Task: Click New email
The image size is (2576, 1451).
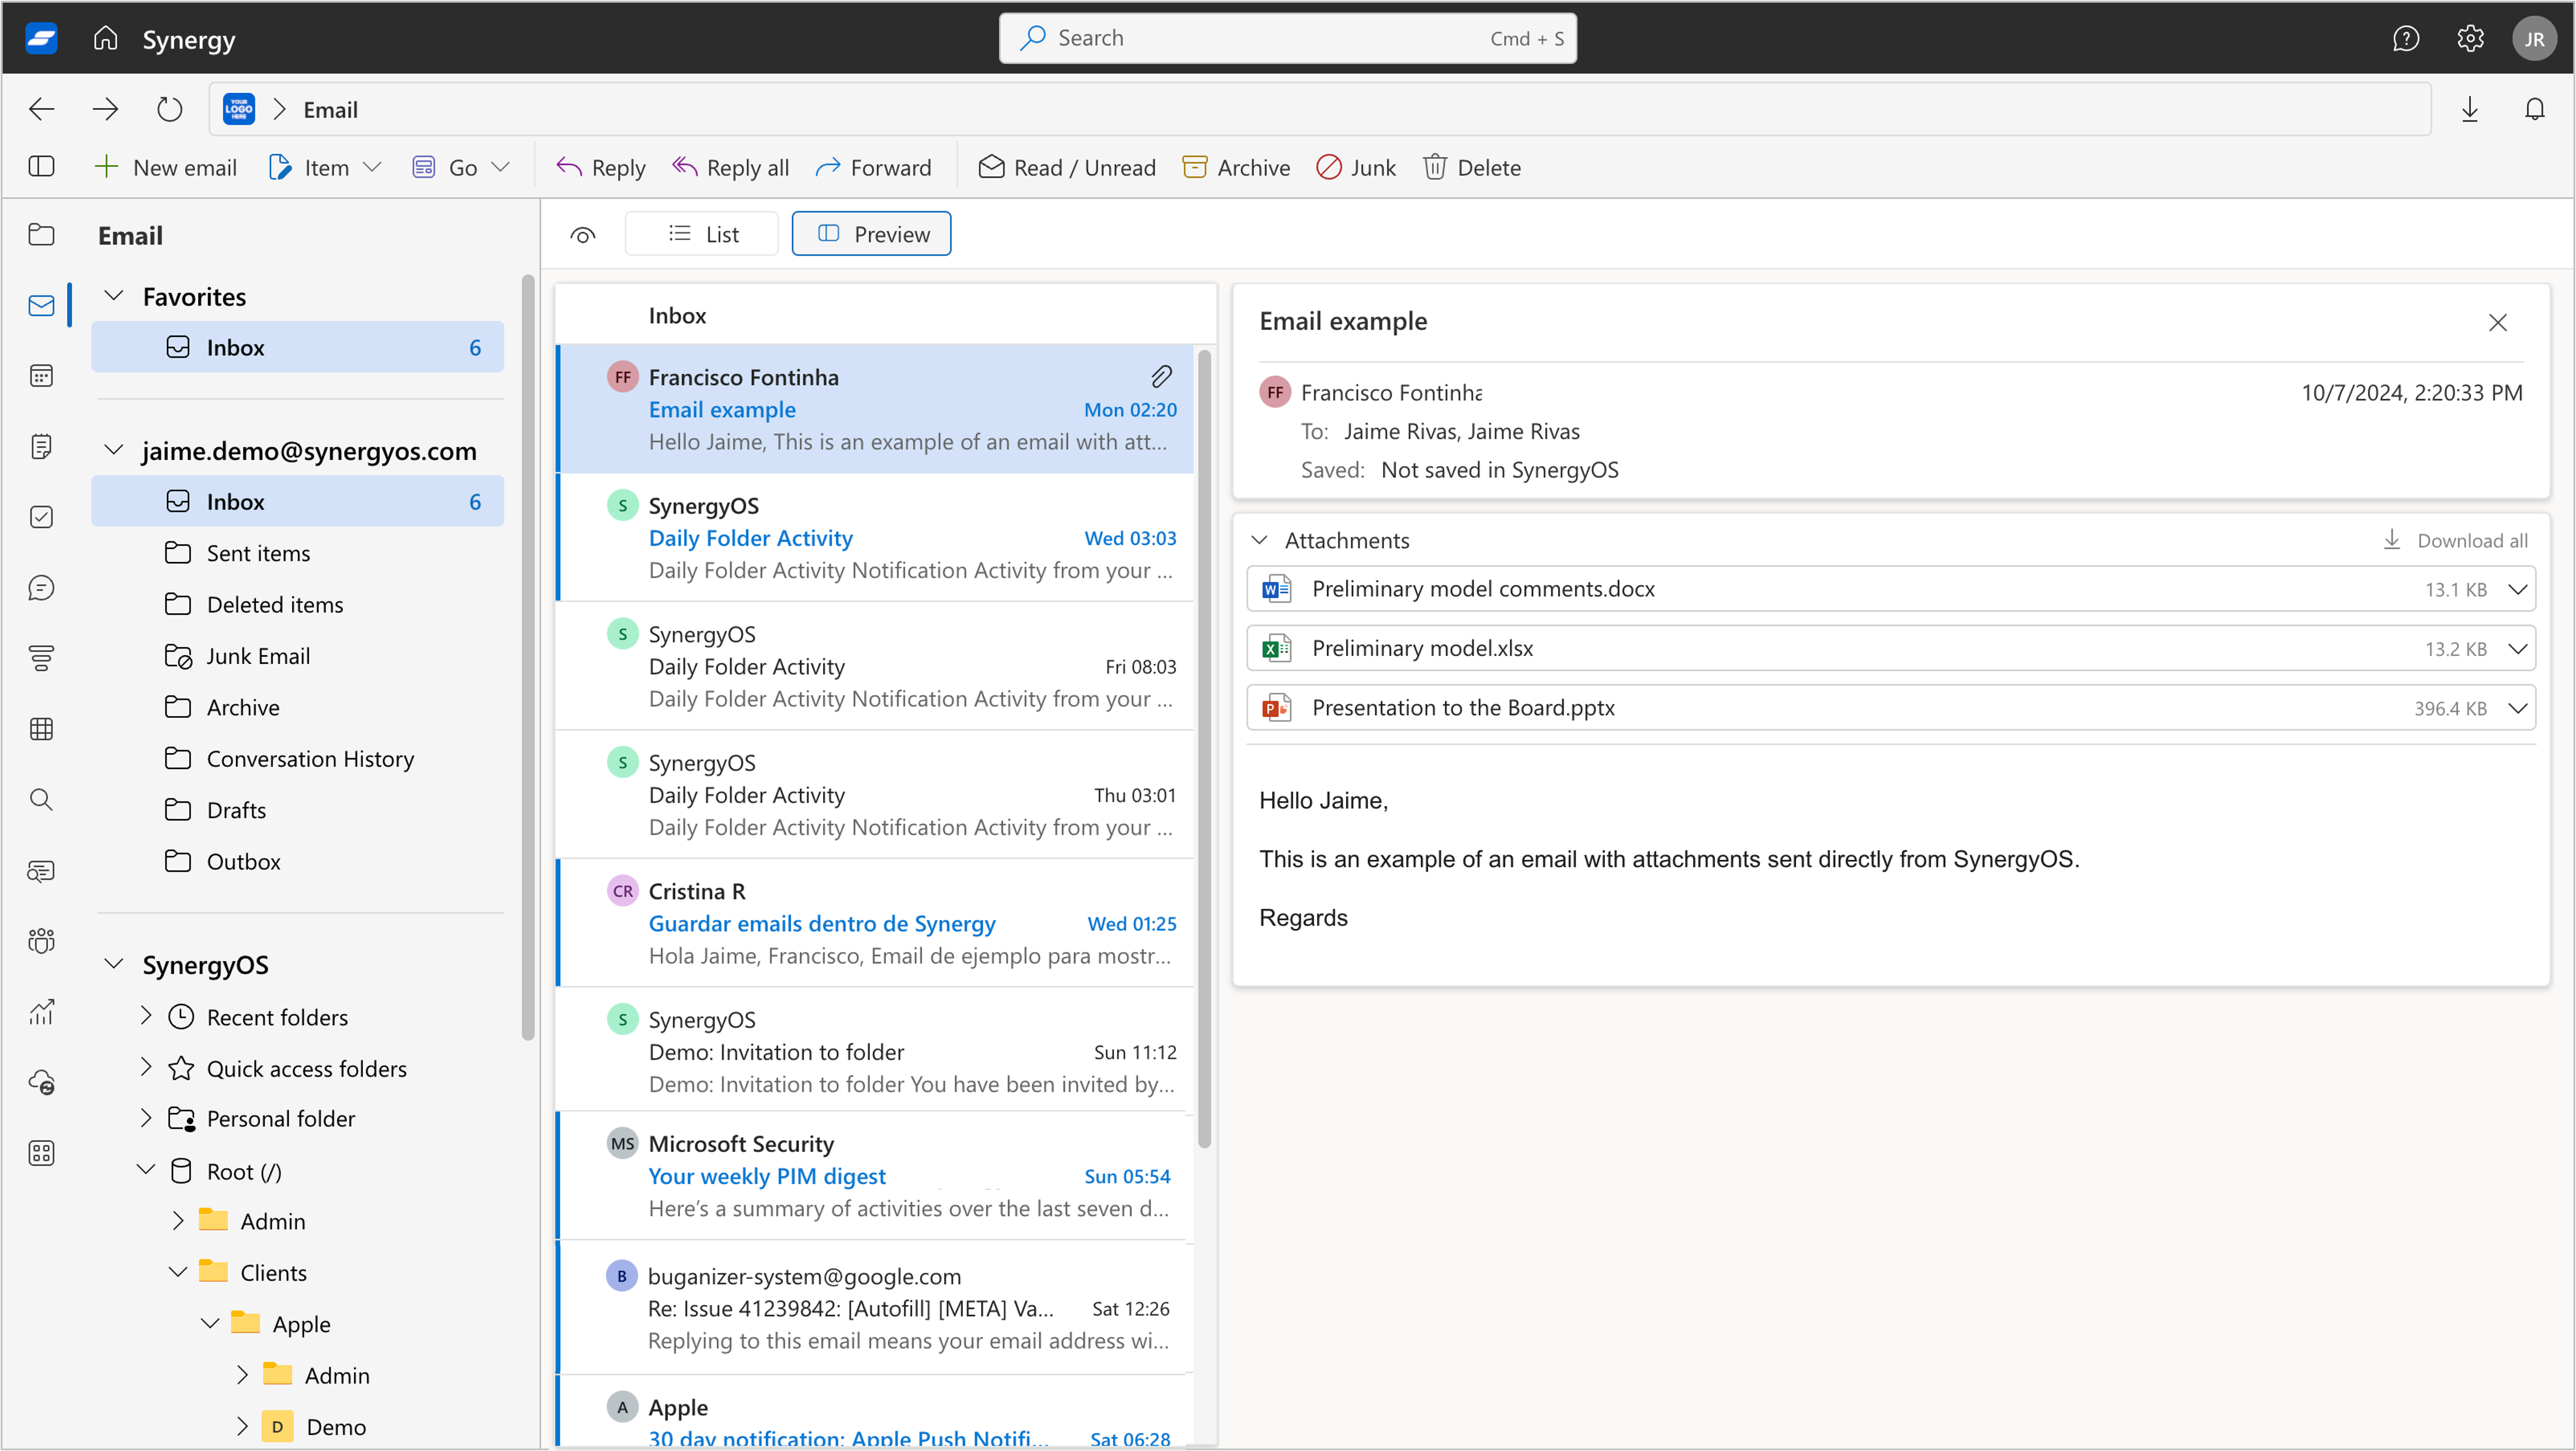Action: click(165, 167)
